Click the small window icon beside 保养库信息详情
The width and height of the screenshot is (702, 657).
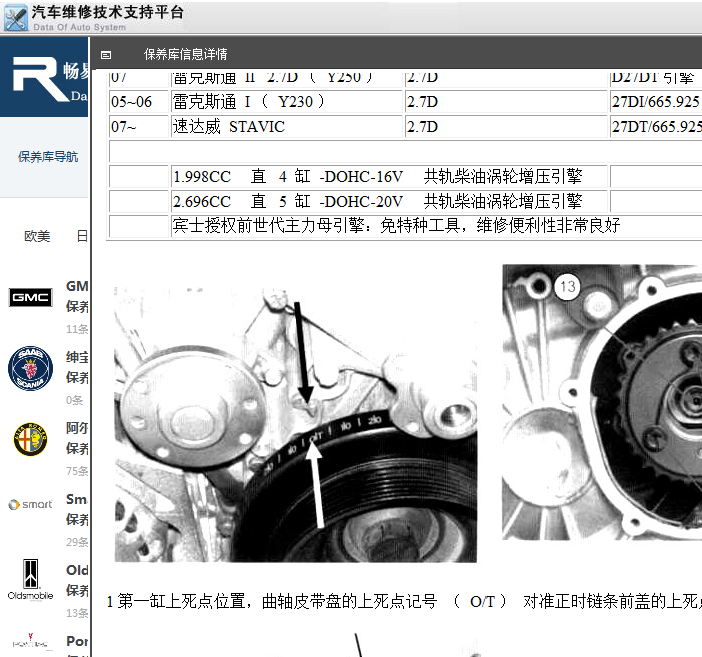[106, 55]
